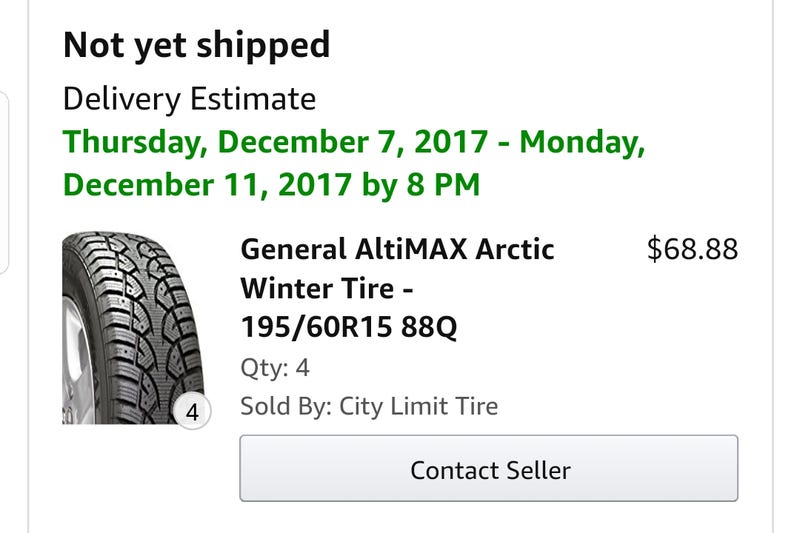Click the quantity badge showing 4
The image size is (800, 533).
(x=192, y=412)
